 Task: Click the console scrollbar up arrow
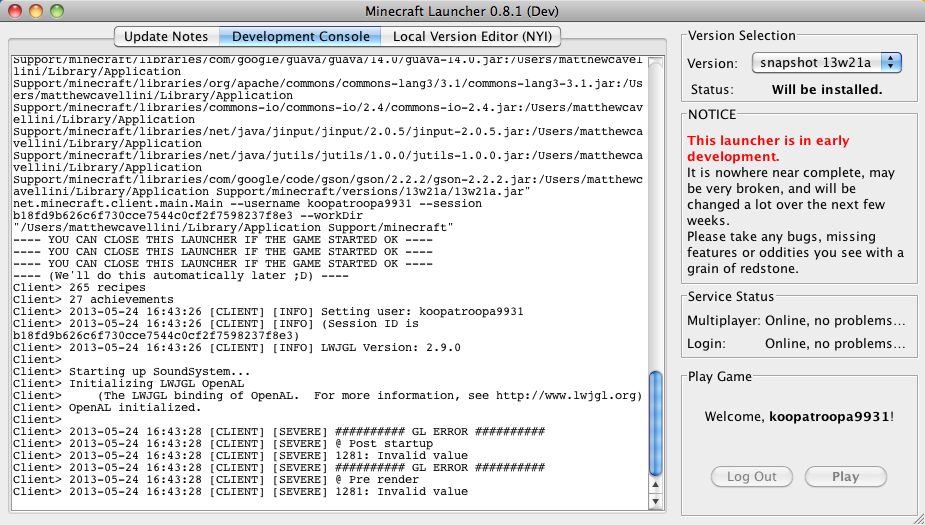coord(655,485)
